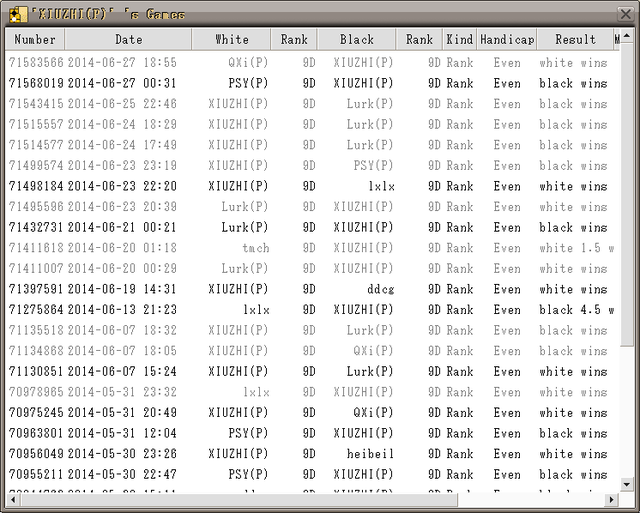Screen dimensions: 640x513
Task: Close the XIUZHI(P)'s Games window
Action: 625,14
